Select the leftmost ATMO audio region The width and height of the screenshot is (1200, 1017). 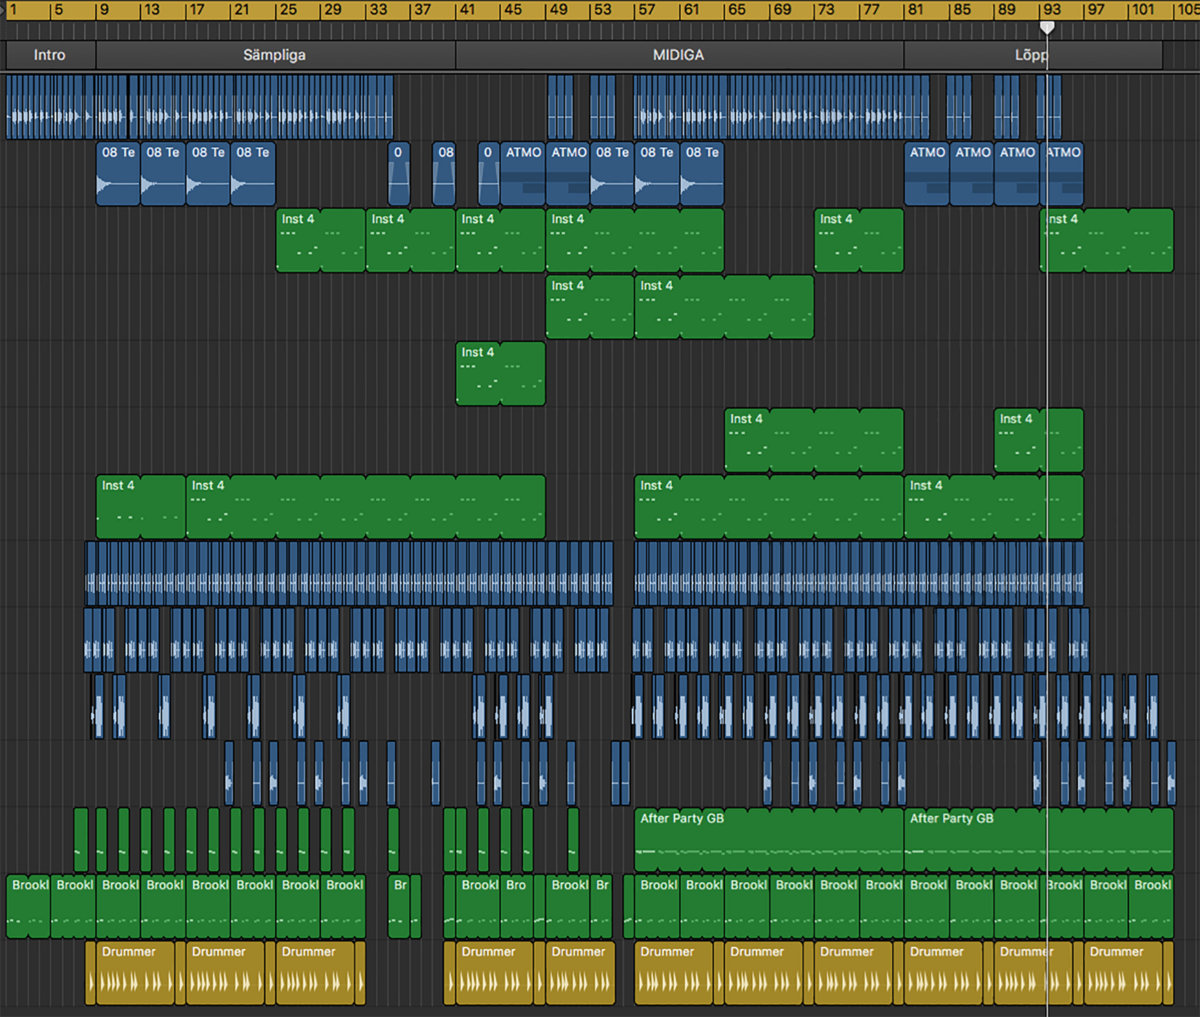(523, 173)
